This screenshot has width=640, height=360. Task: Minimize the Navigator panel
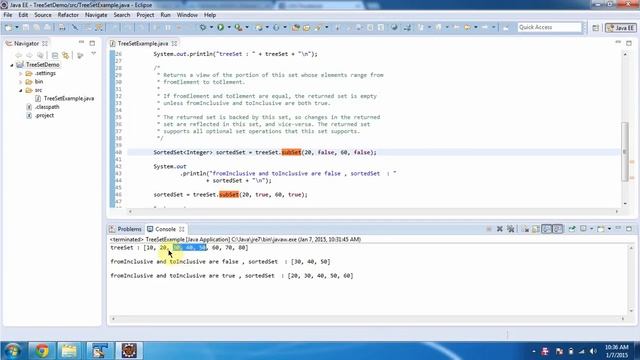[81, 42]
